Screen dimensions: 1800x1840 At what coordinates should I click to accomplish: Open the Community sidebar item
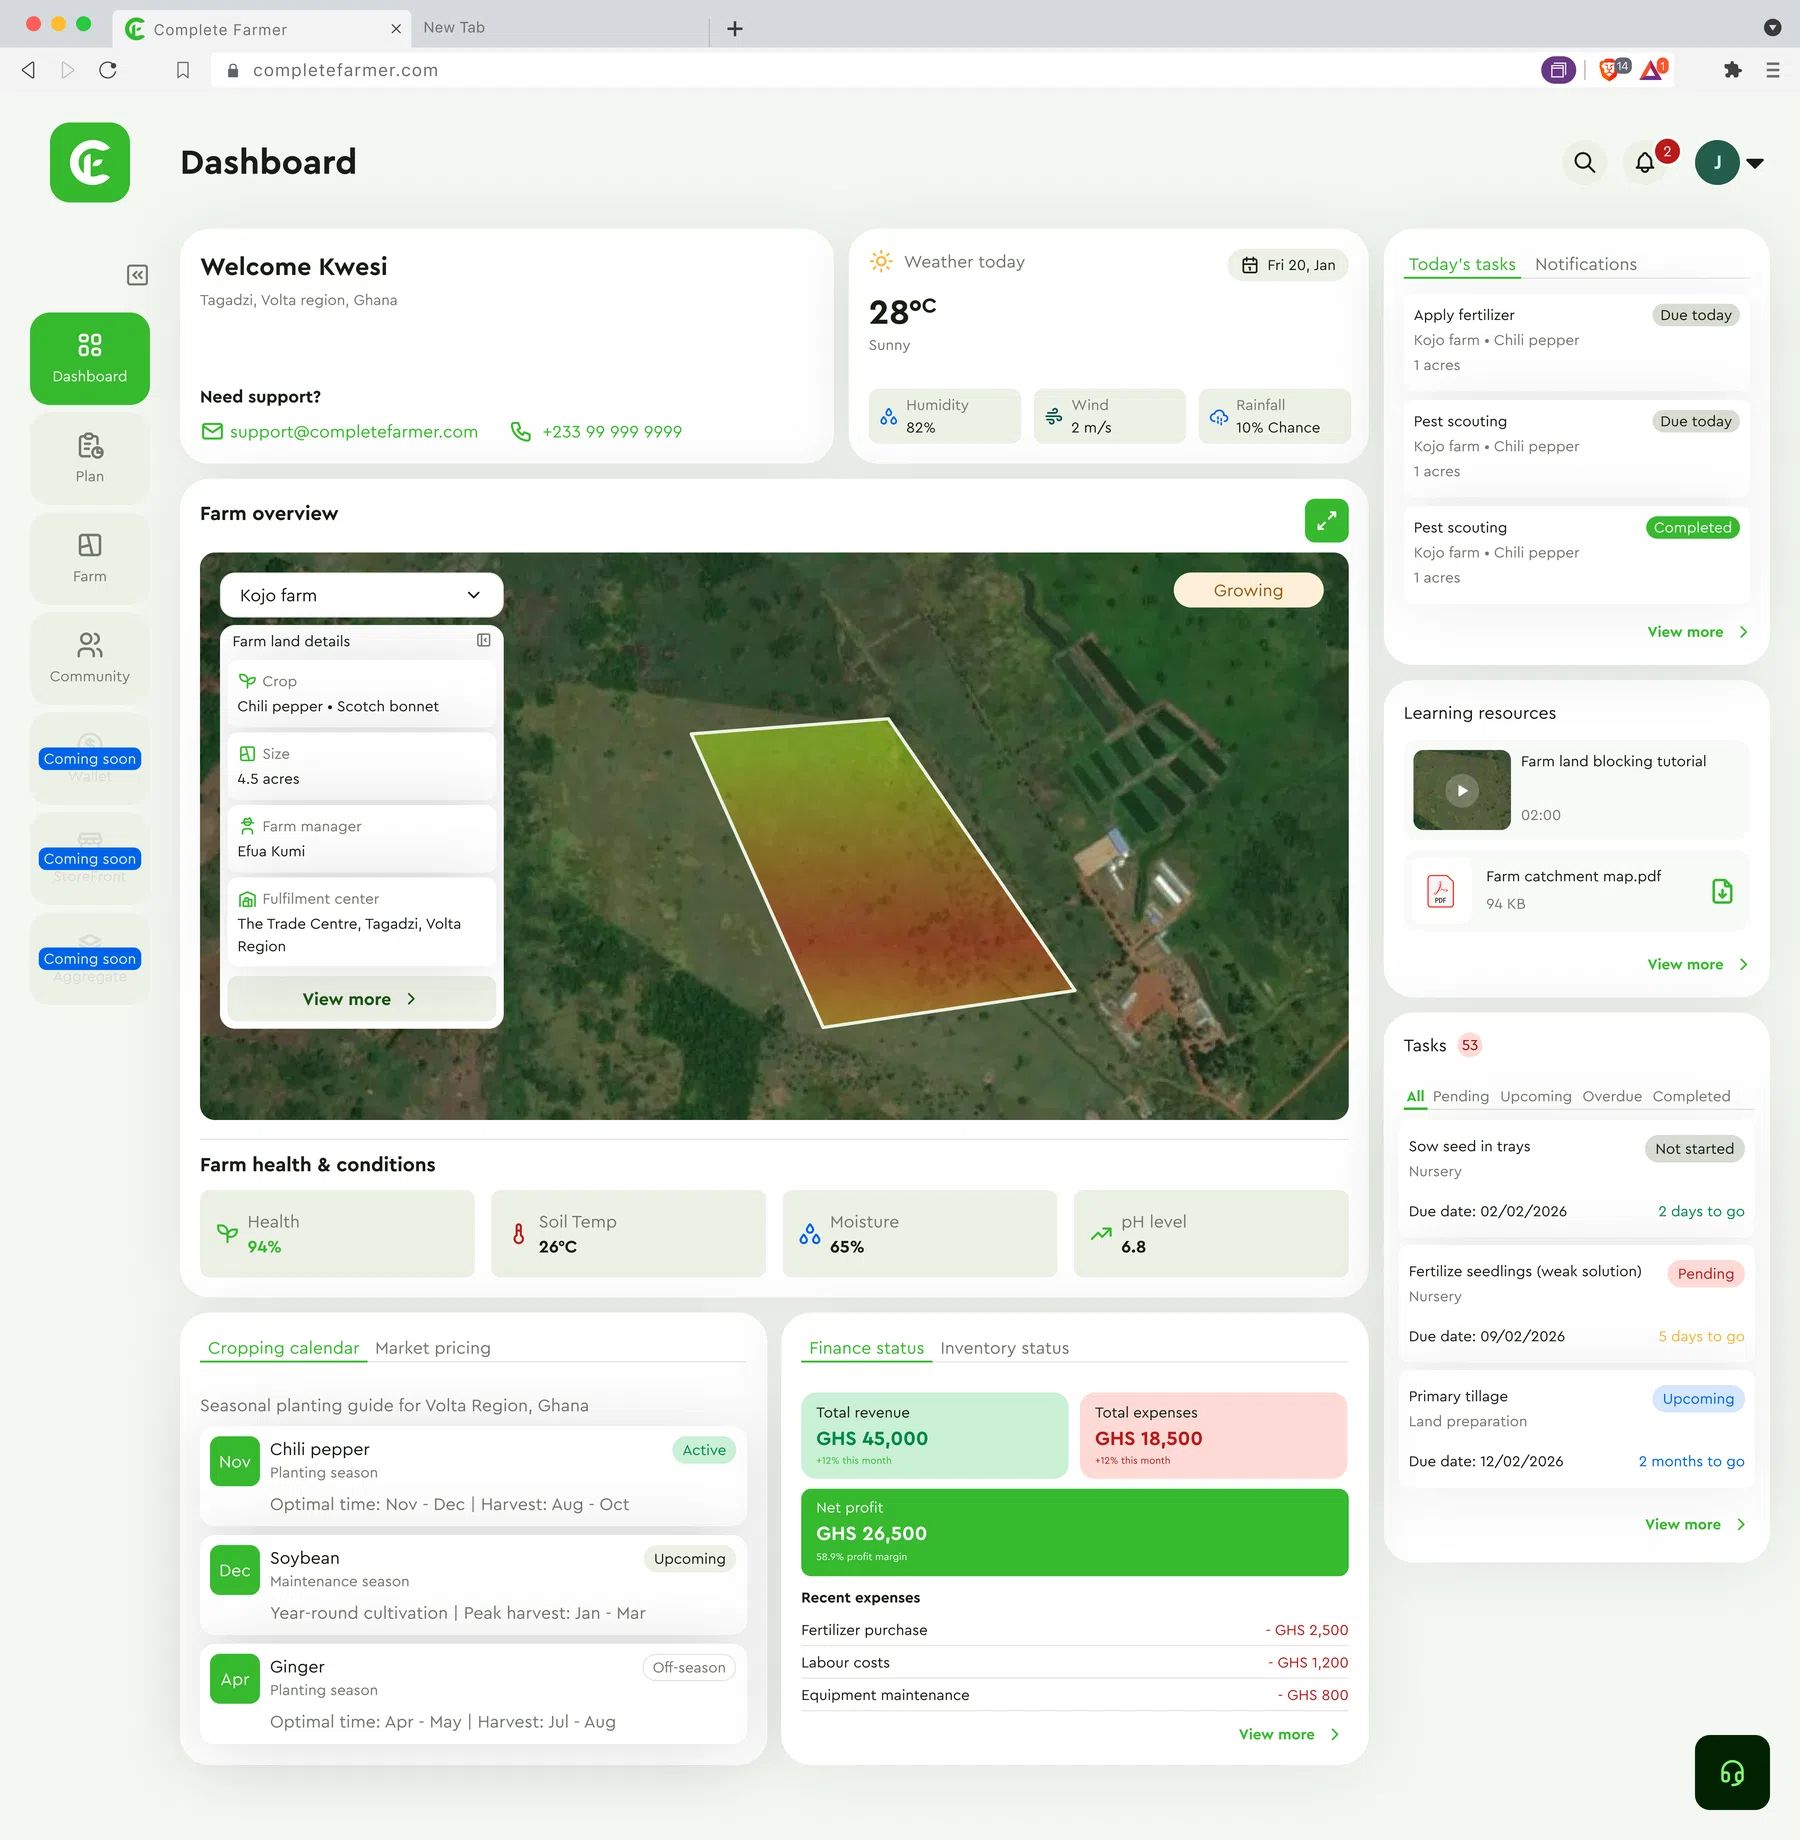click(90, 659)
